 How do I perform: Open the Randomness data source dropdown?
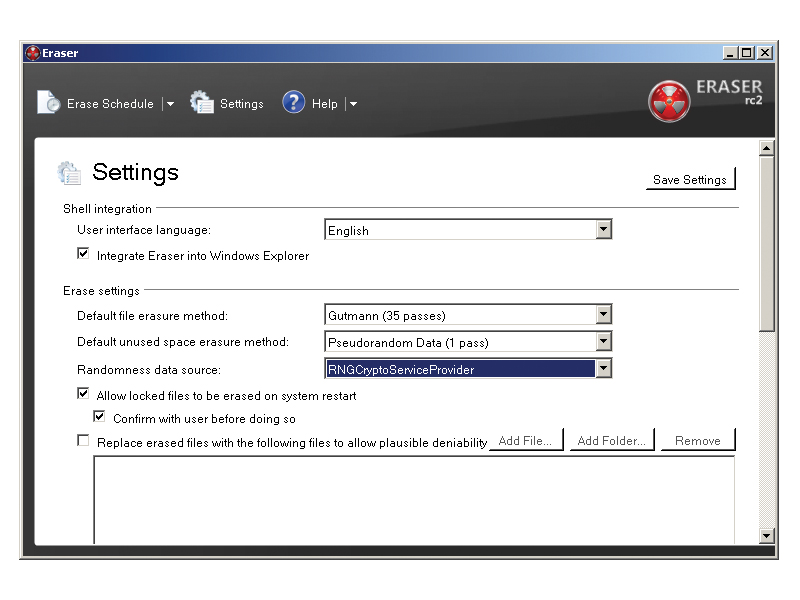coord(468,368)
